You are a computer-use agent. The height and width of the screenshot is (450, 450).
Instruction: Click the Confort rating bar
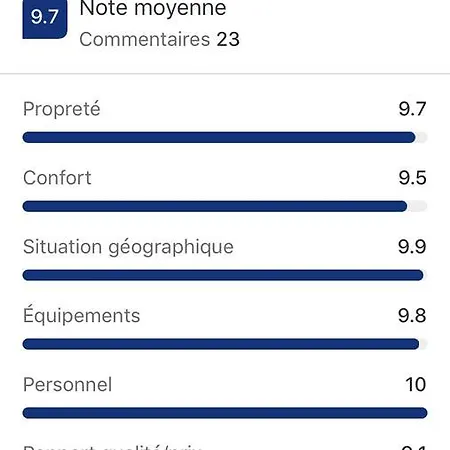[225, 206]
